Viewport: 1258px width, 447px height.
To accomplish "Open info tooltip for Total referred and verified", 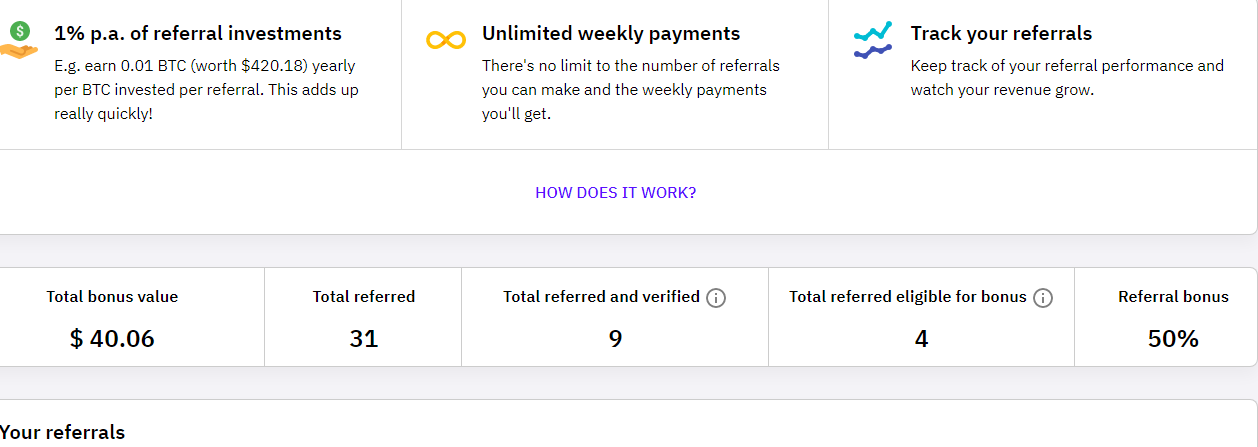I will [716, 298].
